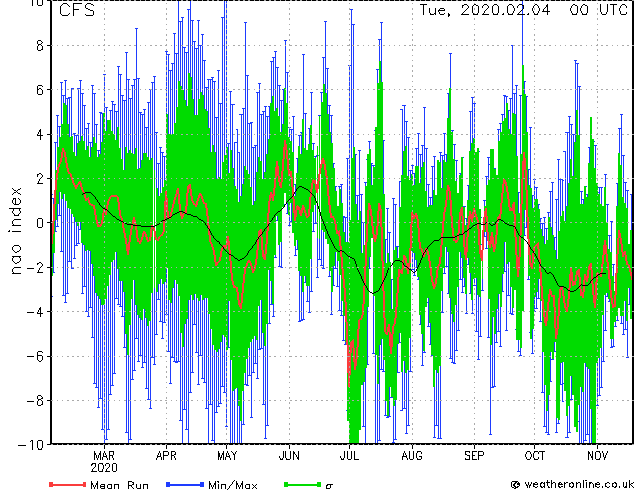This screenshot has height=490, width=634.
Task: Click the y-axis value 4
Action: (40, 134)
